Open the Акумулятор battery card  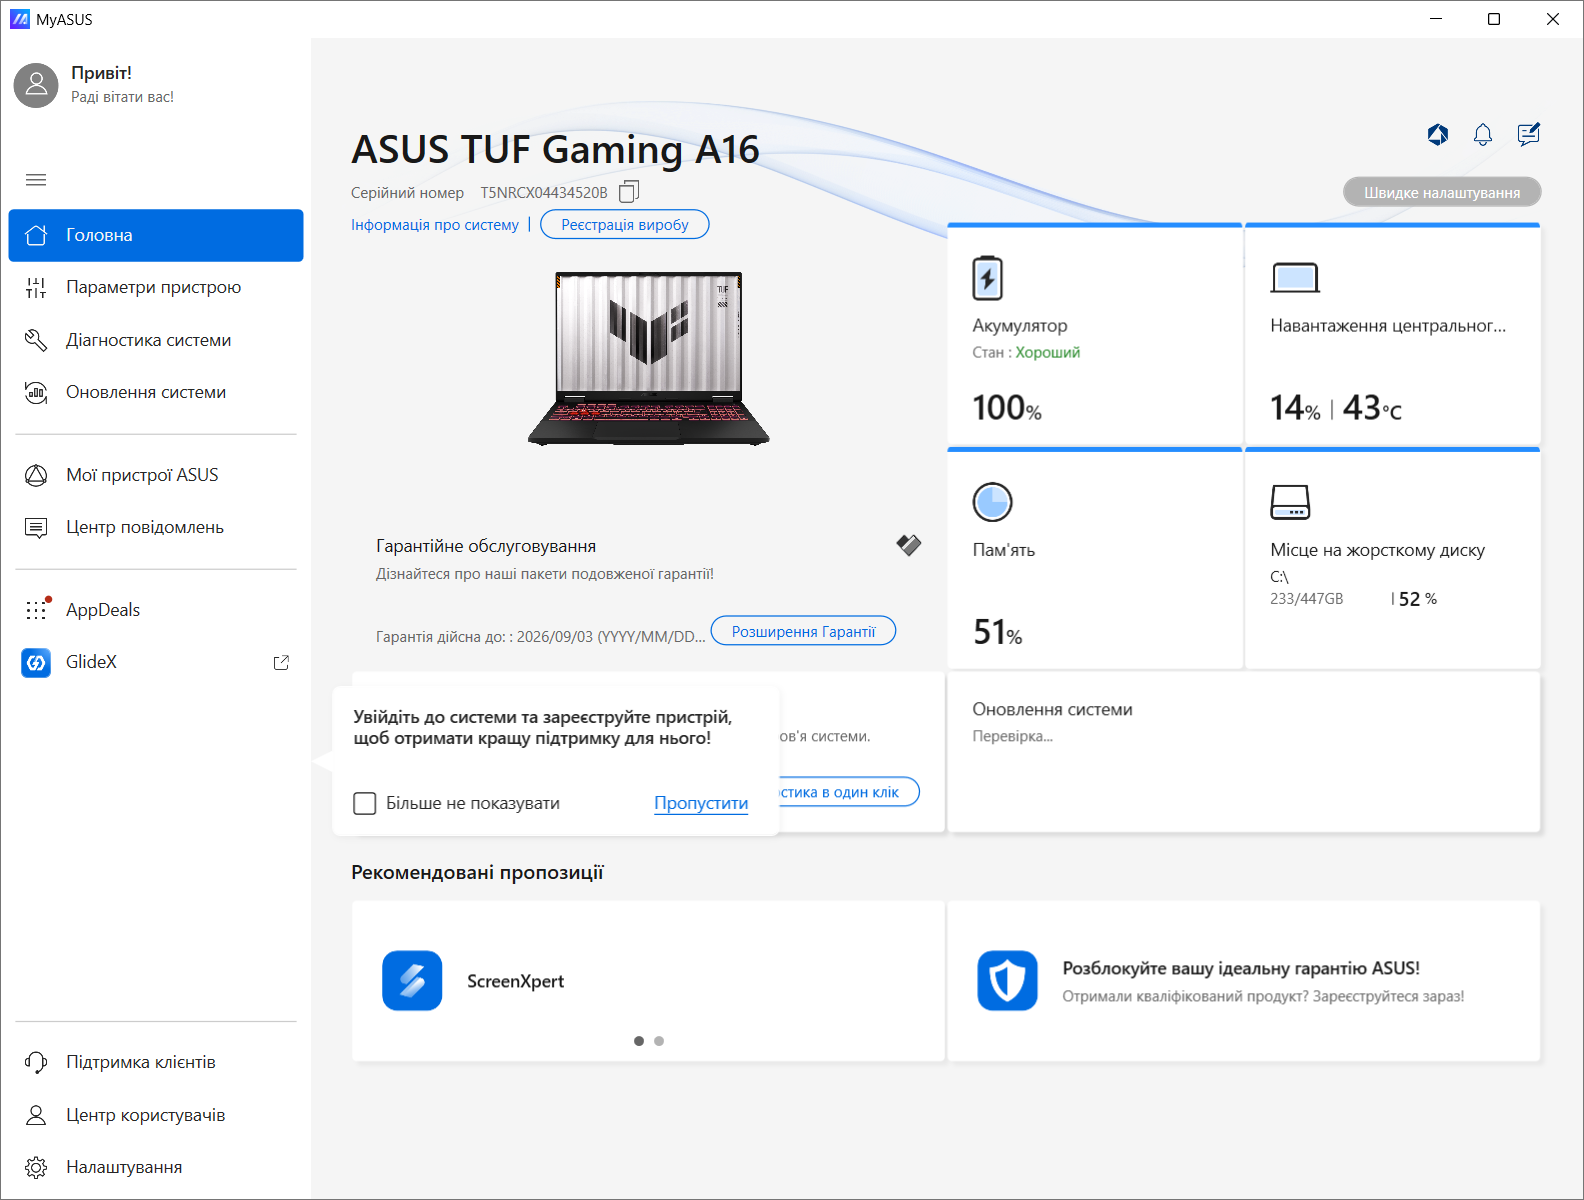click(x=1095, y=335)
